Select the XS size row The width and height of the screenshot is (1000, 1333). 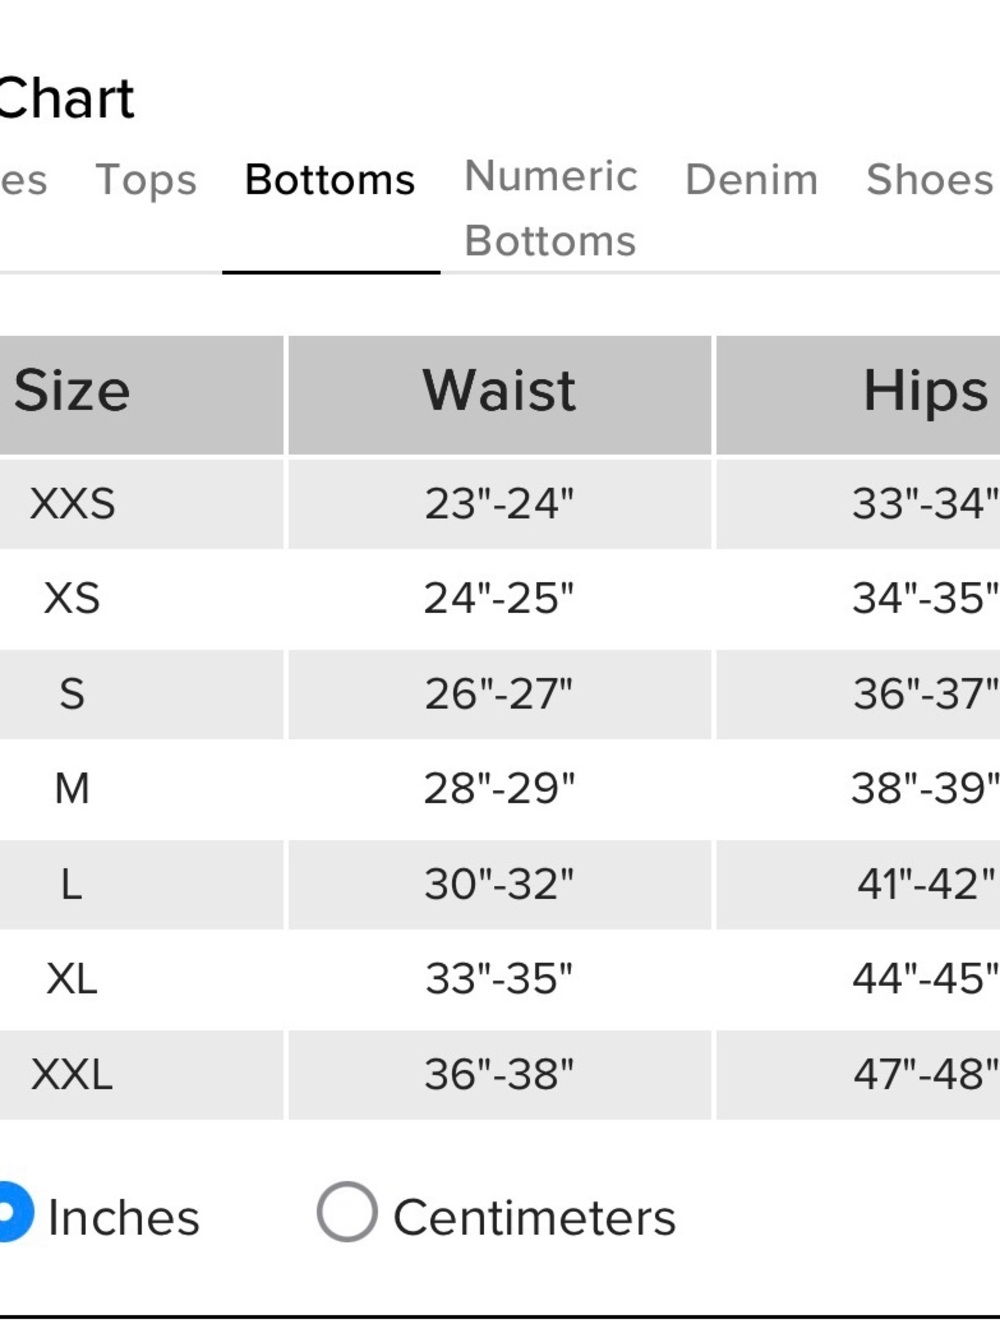[500, 598]
